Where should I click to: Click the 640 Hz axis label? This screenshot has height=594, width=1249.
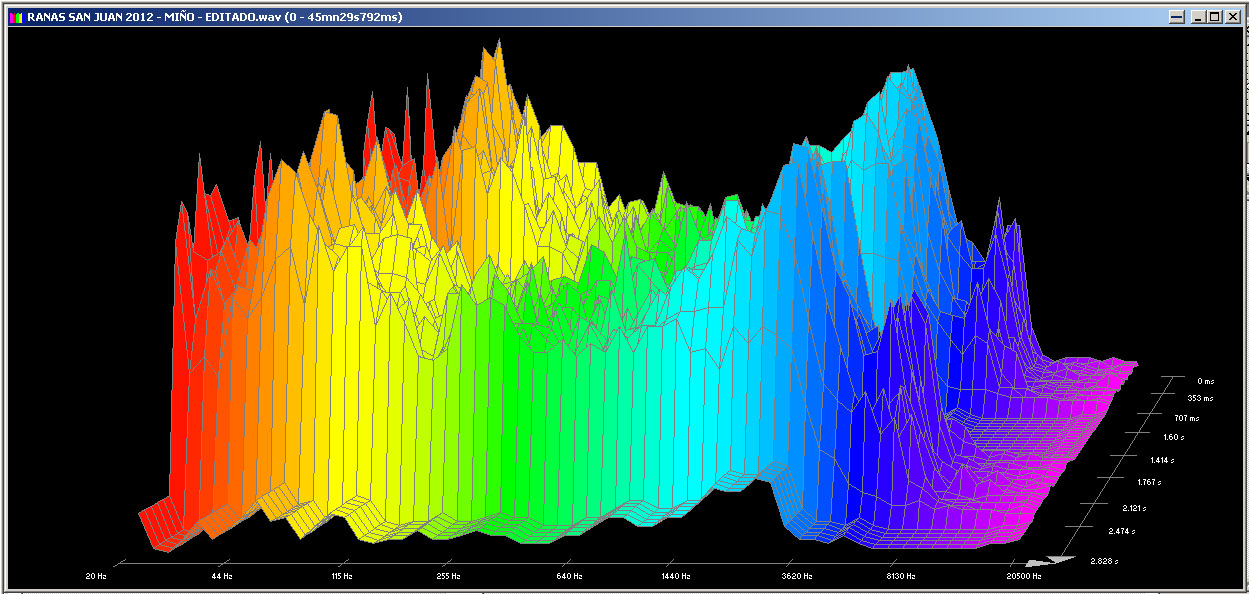tap(569, 577)
